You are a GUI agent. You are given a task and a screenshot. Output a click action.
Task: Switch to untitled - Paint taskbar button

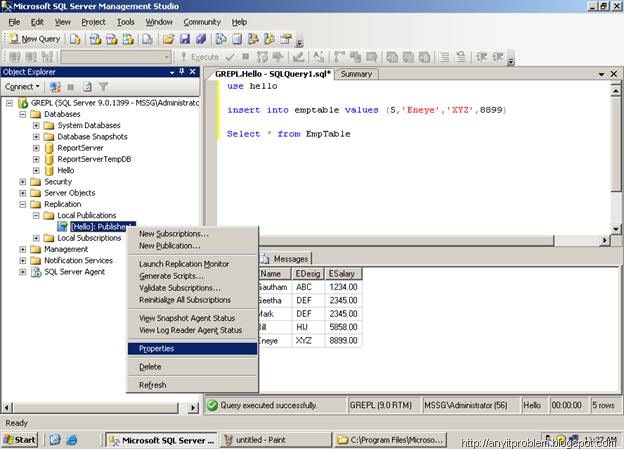[x=275, y=440]
